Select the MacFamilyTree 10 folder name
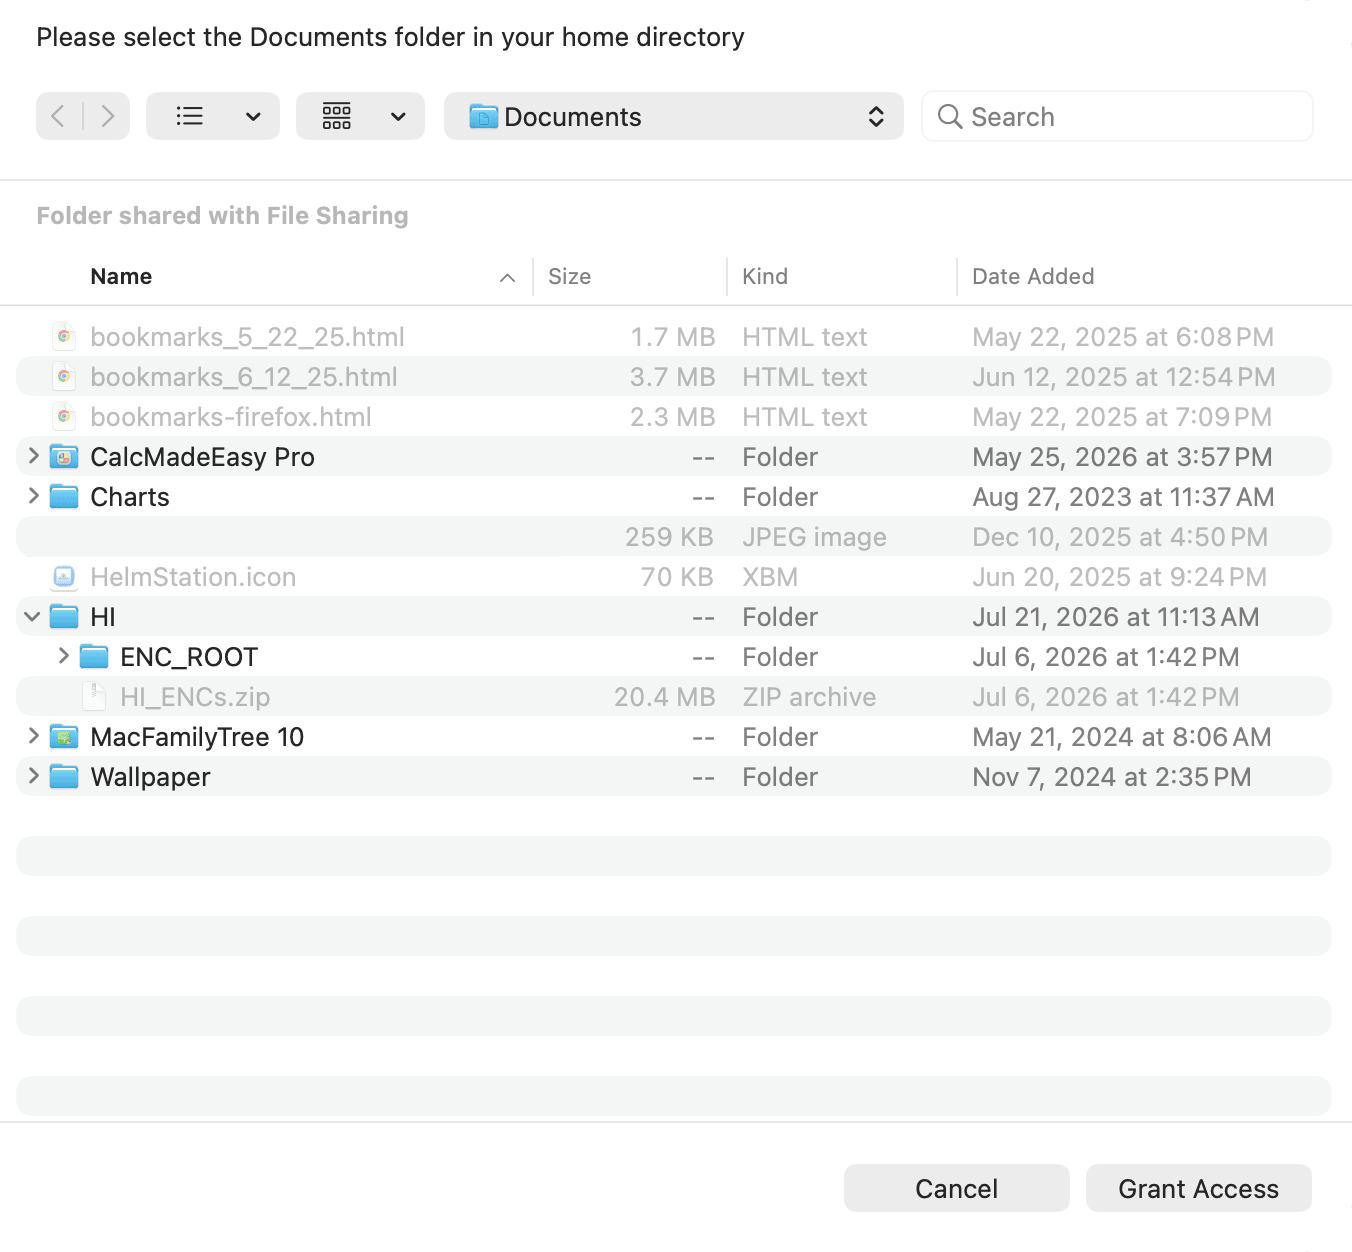 coord(197,737)
